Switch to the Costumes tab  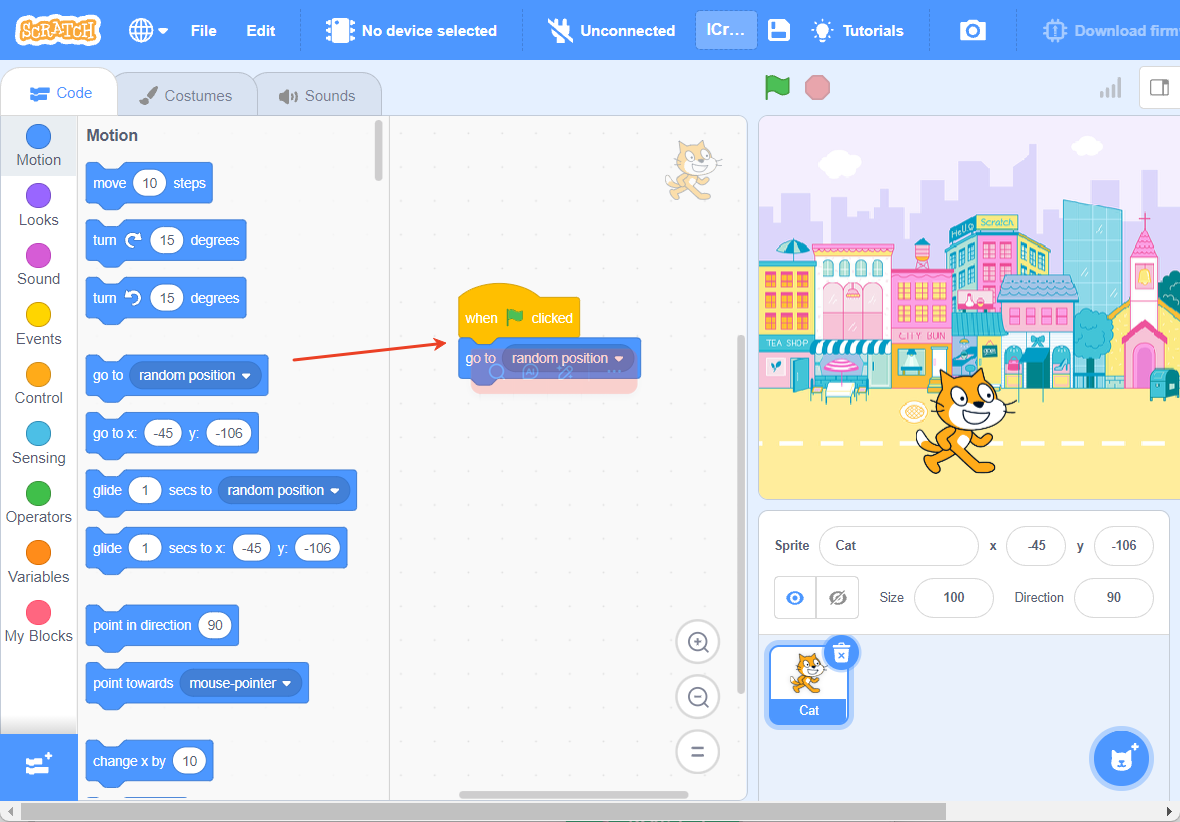pyautogui.click(x=187, y=96)
